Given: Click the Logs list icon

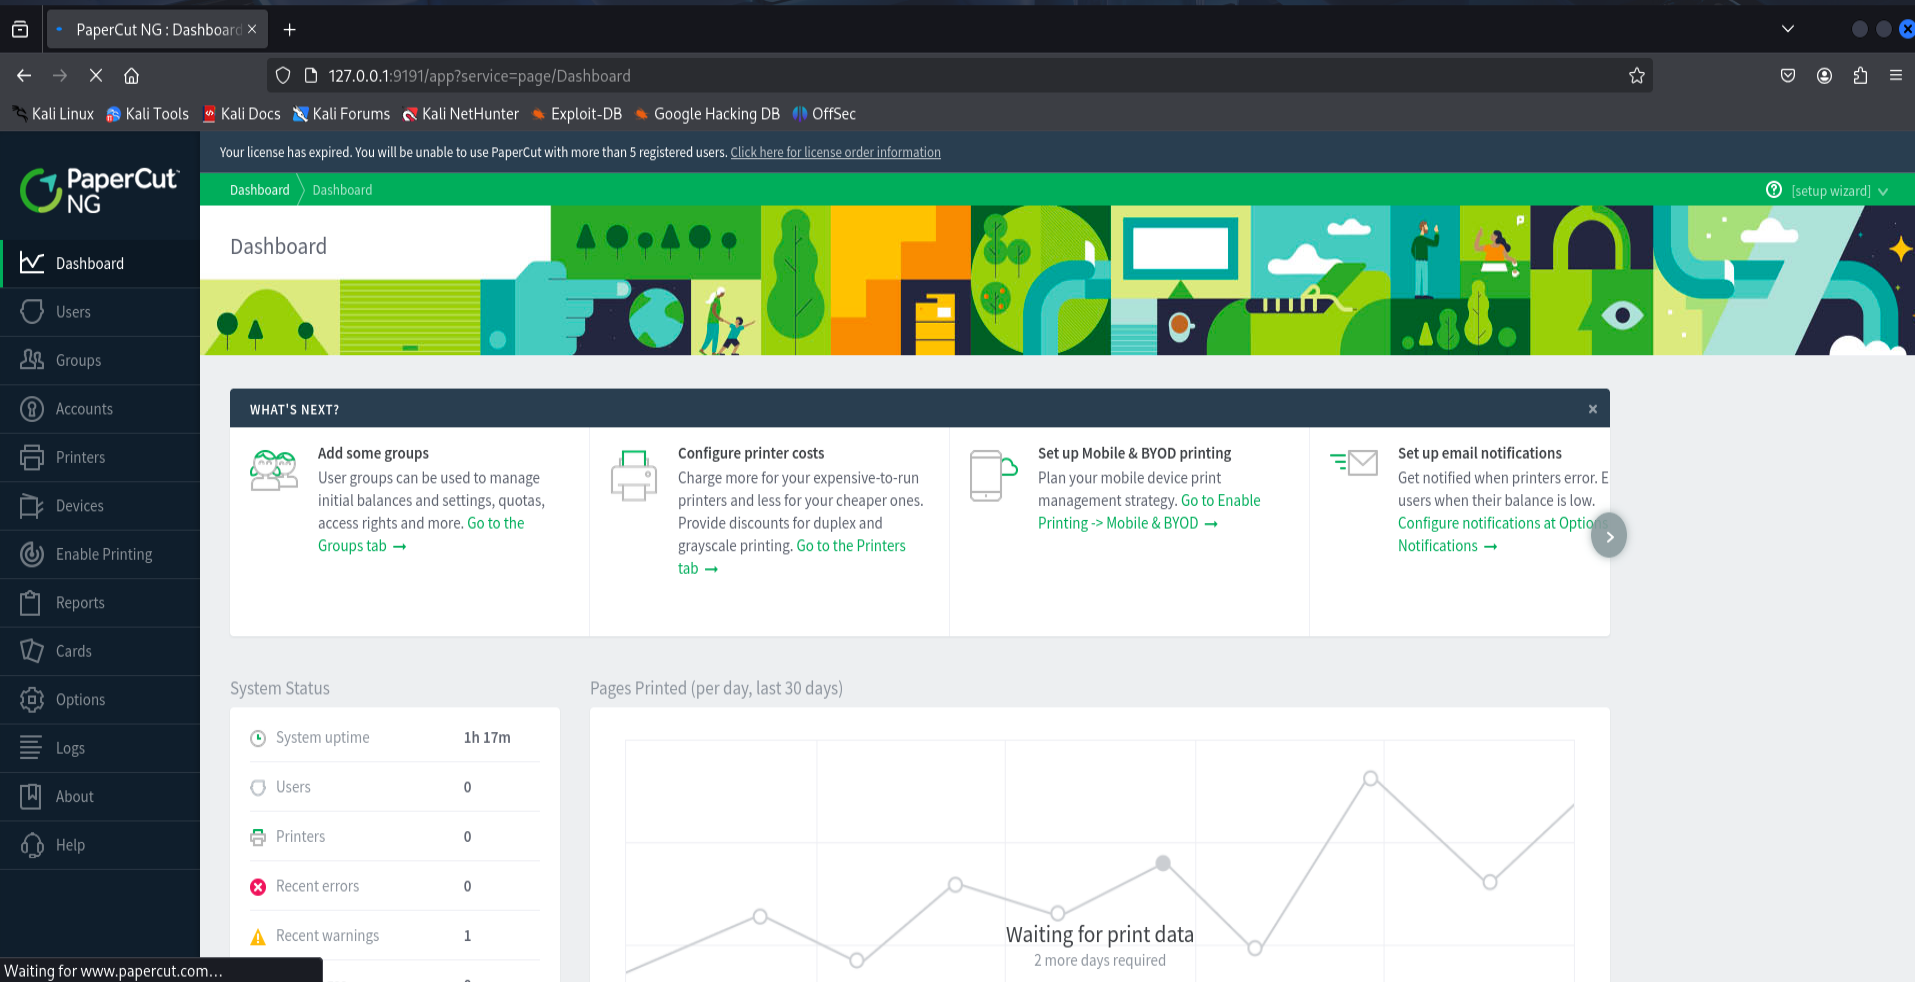Looking at the screenshot, I should tap(32, 748).
